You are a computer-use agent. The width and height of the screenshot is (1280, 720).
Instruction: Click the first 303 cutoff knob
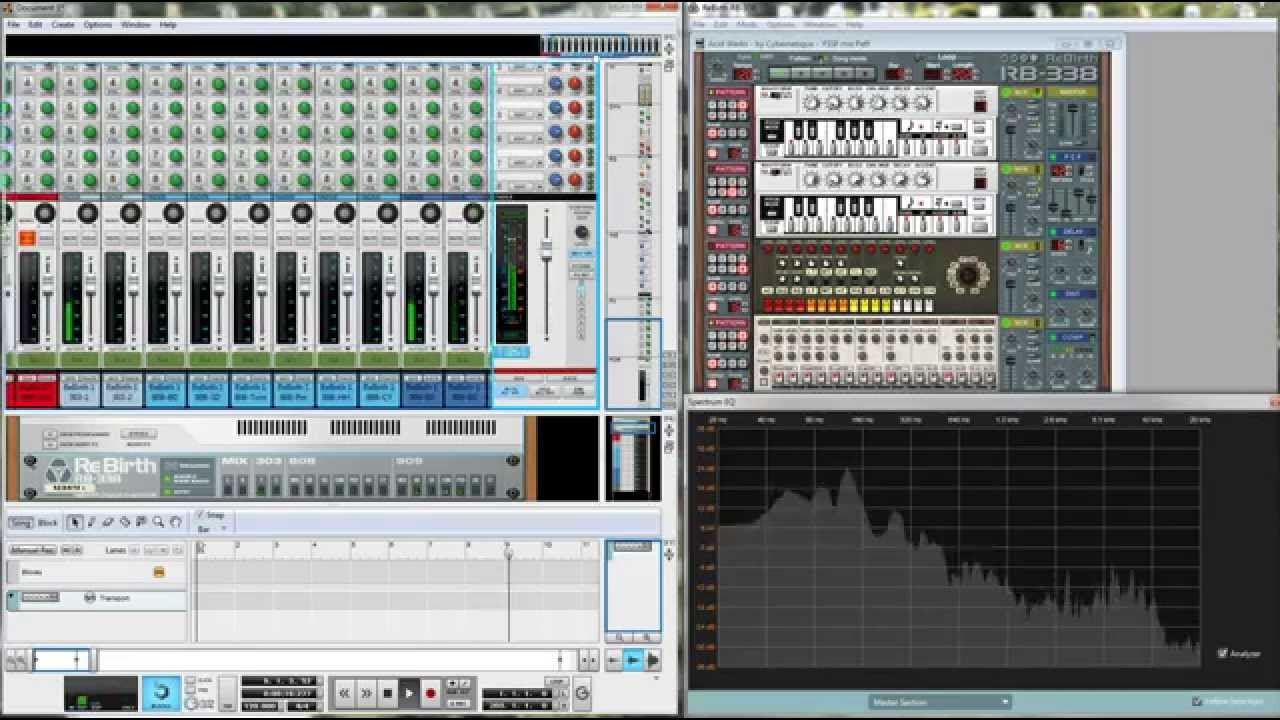coord(834,103)
